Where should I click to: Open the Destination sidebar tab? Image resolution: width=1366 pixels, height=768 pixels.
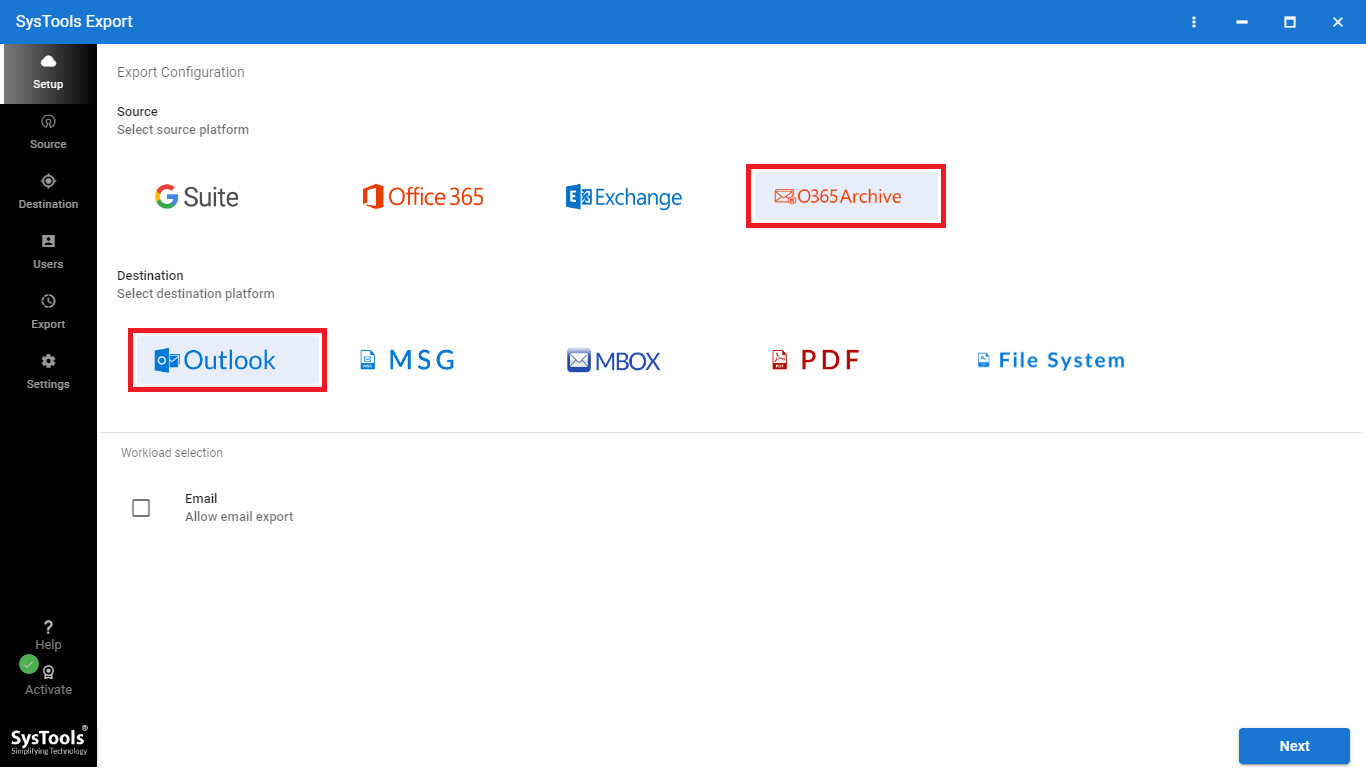coord(48,193)
